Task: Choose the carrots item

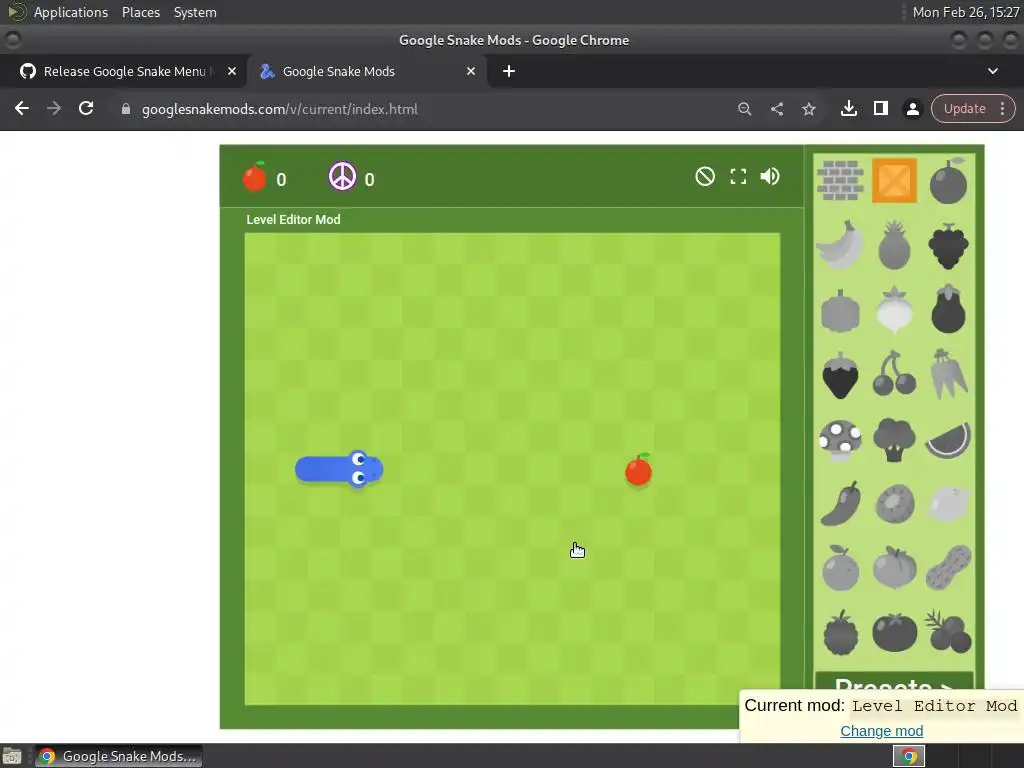Action: [948, 374]
